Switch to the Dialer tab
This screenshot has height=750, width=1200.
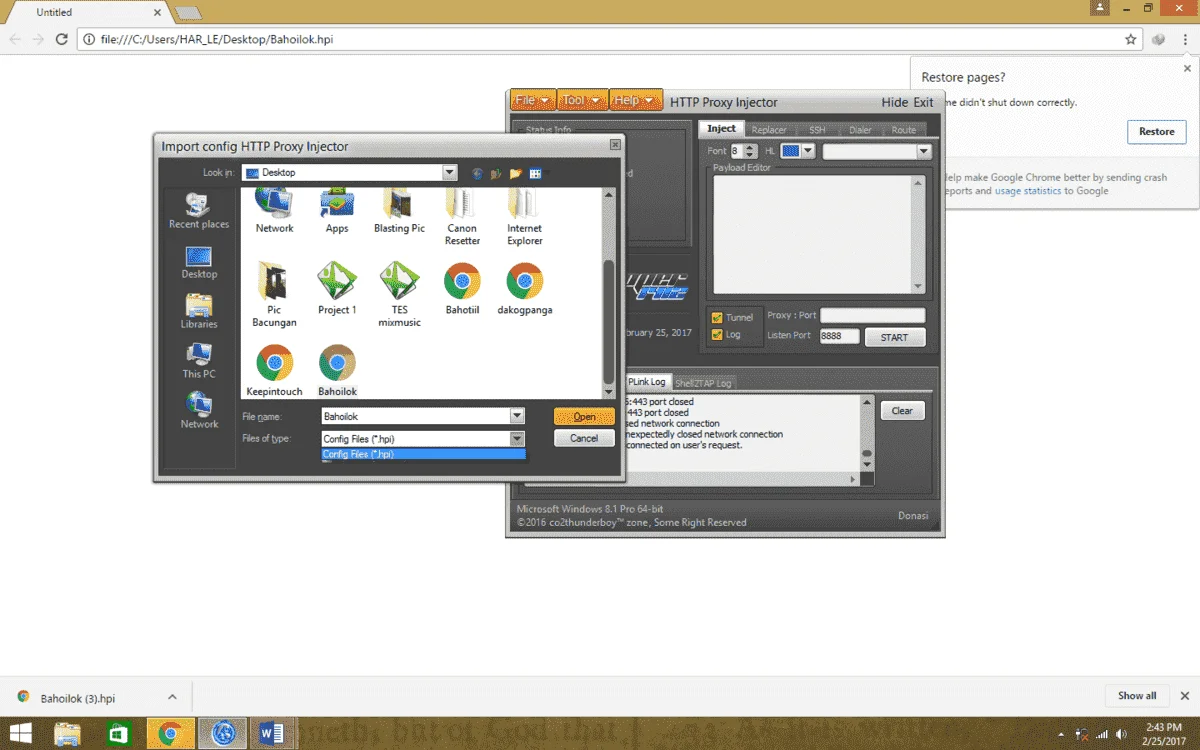click(860, 130)
